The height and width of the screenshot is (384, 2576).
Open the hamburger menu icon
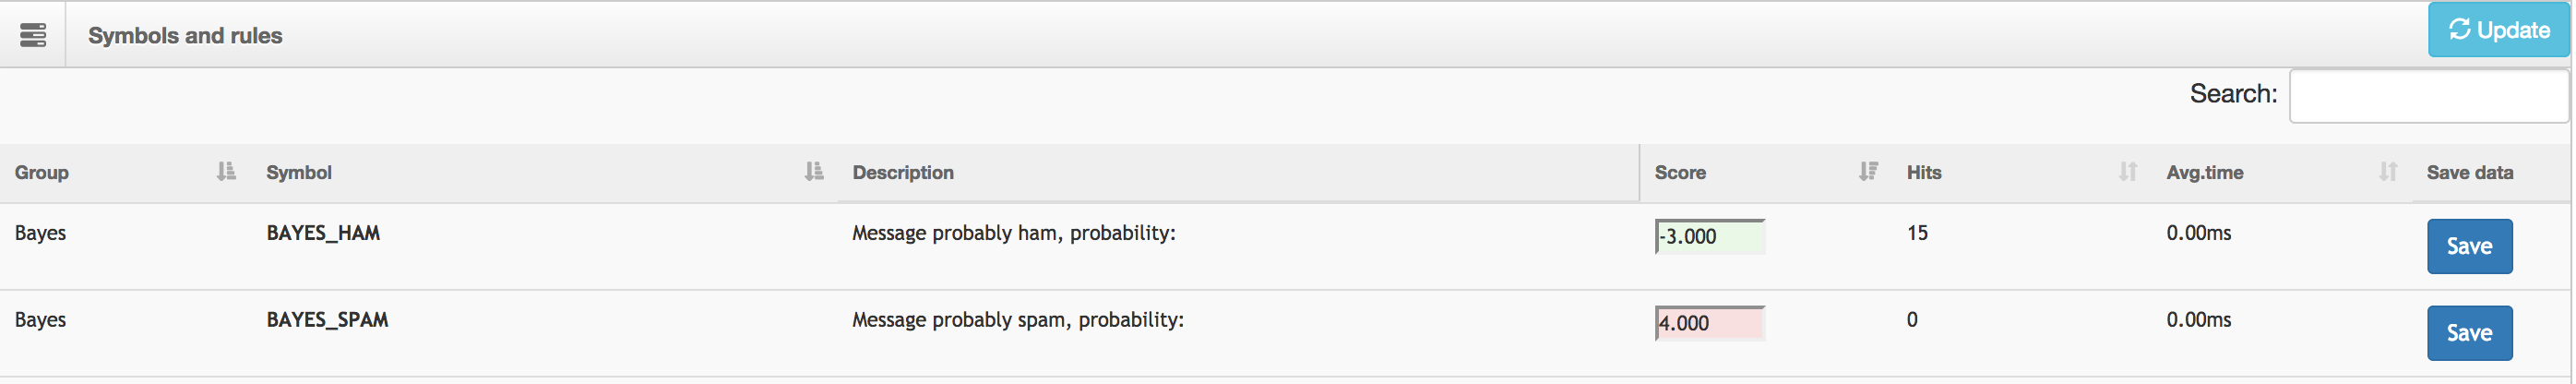[33, 35]
